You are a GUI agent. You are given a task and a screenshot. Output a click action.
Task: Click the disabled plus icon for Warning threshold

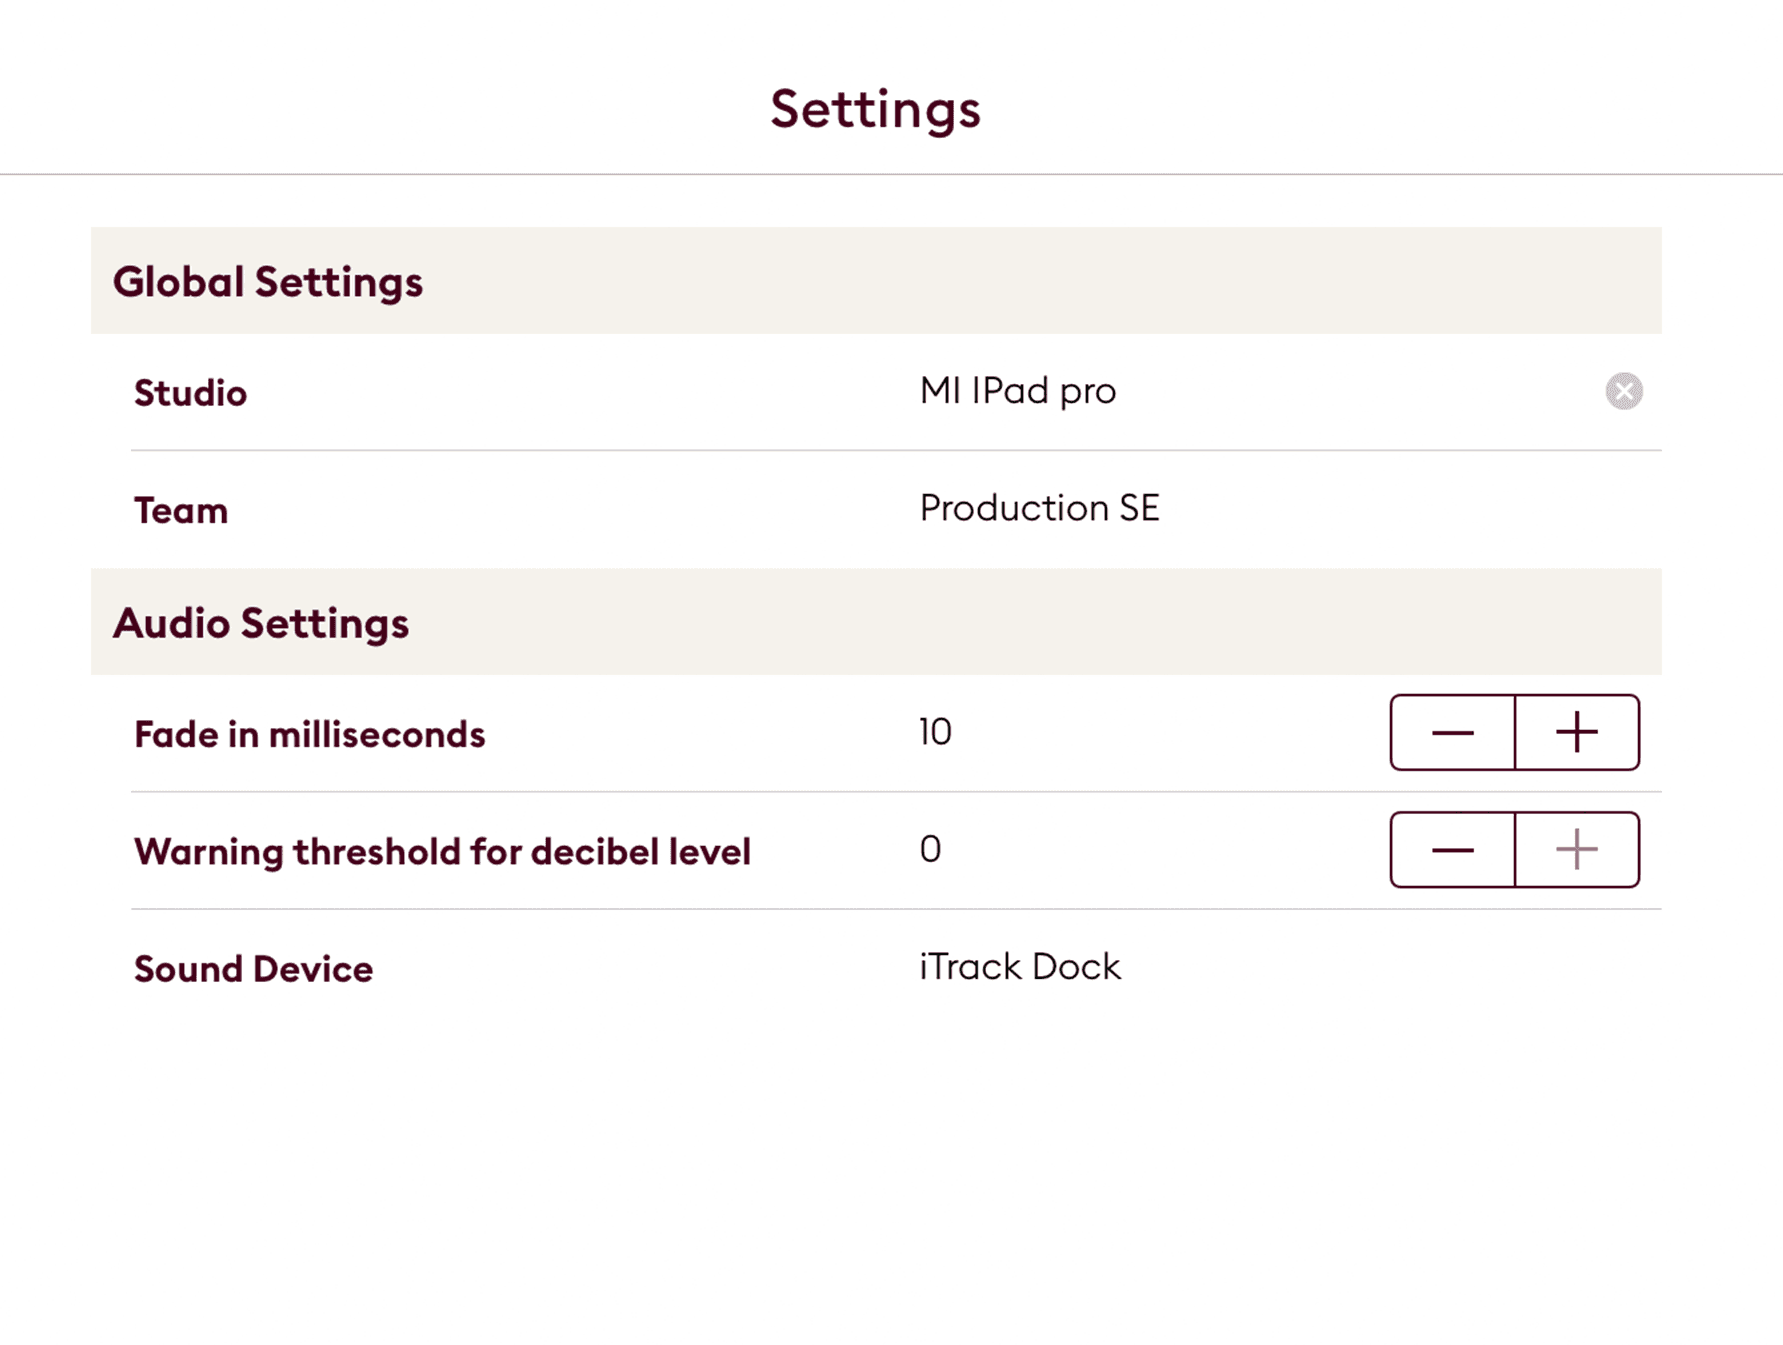(1576, 849)
